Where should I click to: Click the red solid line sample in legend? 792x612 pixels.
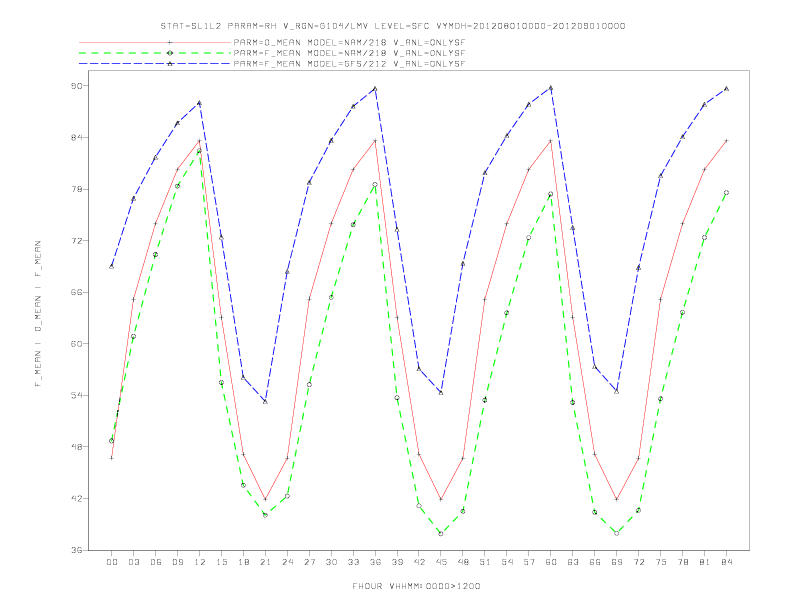155,42
